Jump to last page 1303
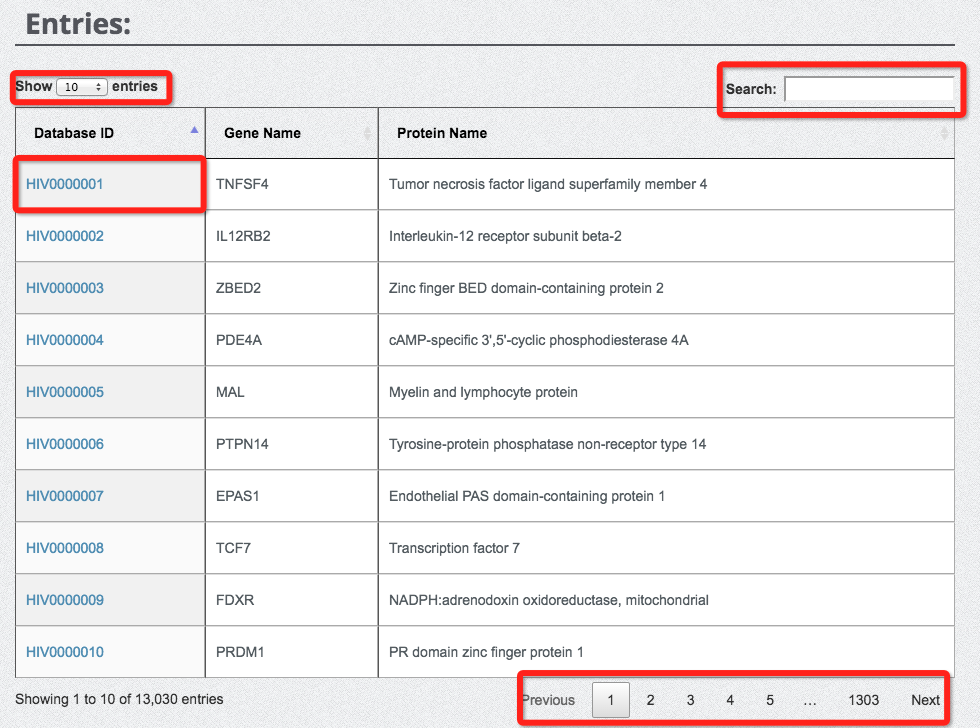The height and width of the screenshot is (728, 980). [x=863, y=700]
